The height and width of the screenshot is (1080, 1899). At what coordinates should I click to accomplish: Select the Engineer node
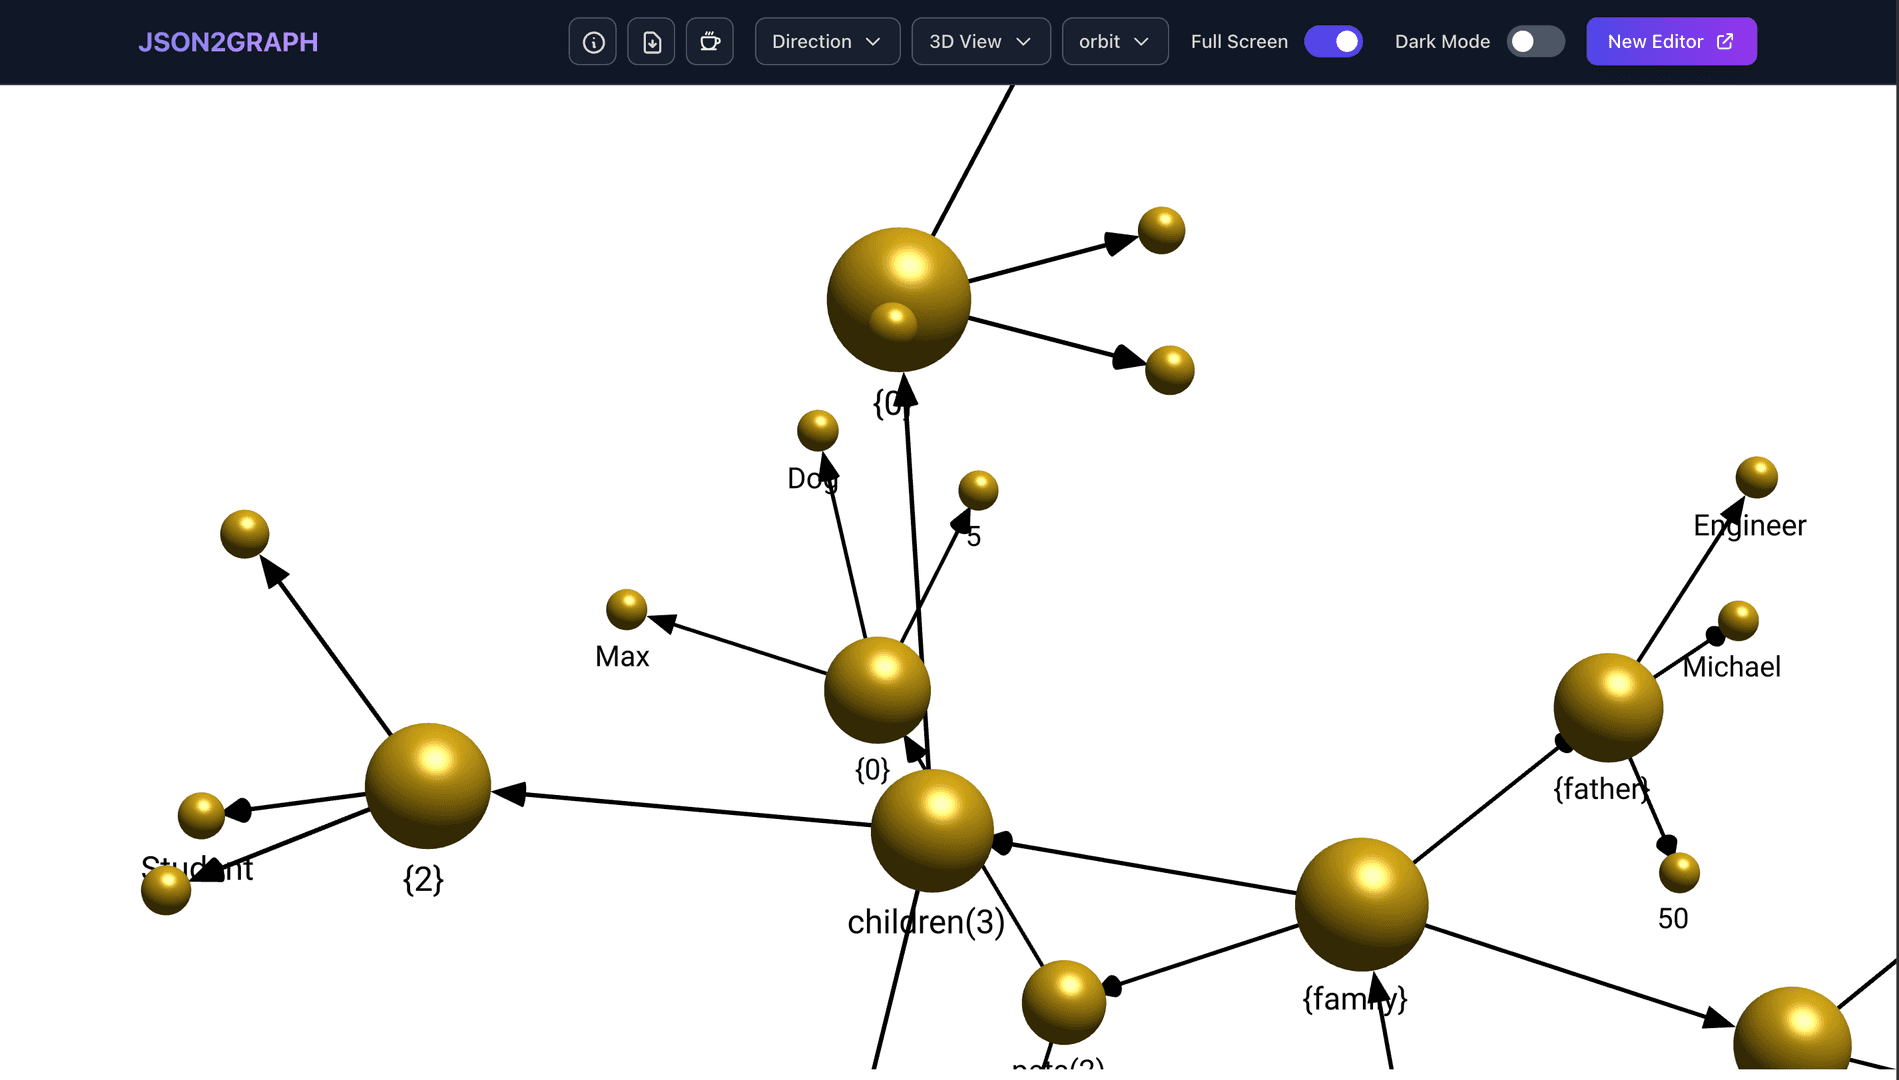pyautogui.click(x=1757, y=477)
